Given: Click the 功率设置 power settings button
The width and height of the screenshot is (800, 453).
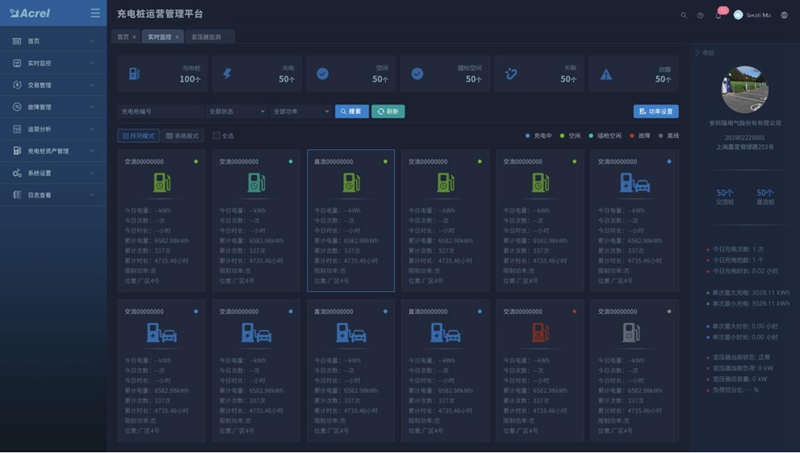Looking at the screenshot, I should [656, 112].
